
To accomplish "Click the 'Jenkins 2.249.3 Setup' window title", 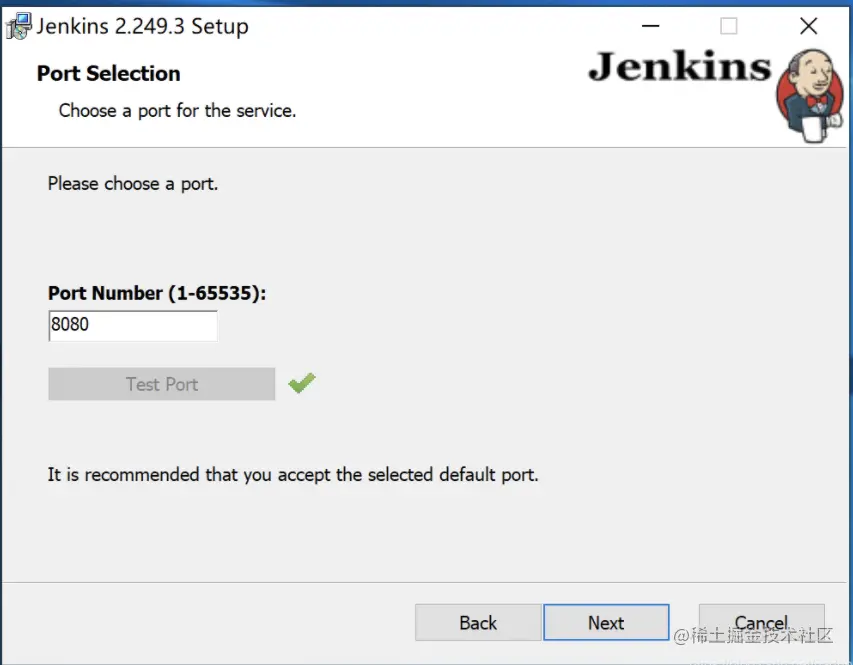I will pyautogui.click(x=143, y=26).
